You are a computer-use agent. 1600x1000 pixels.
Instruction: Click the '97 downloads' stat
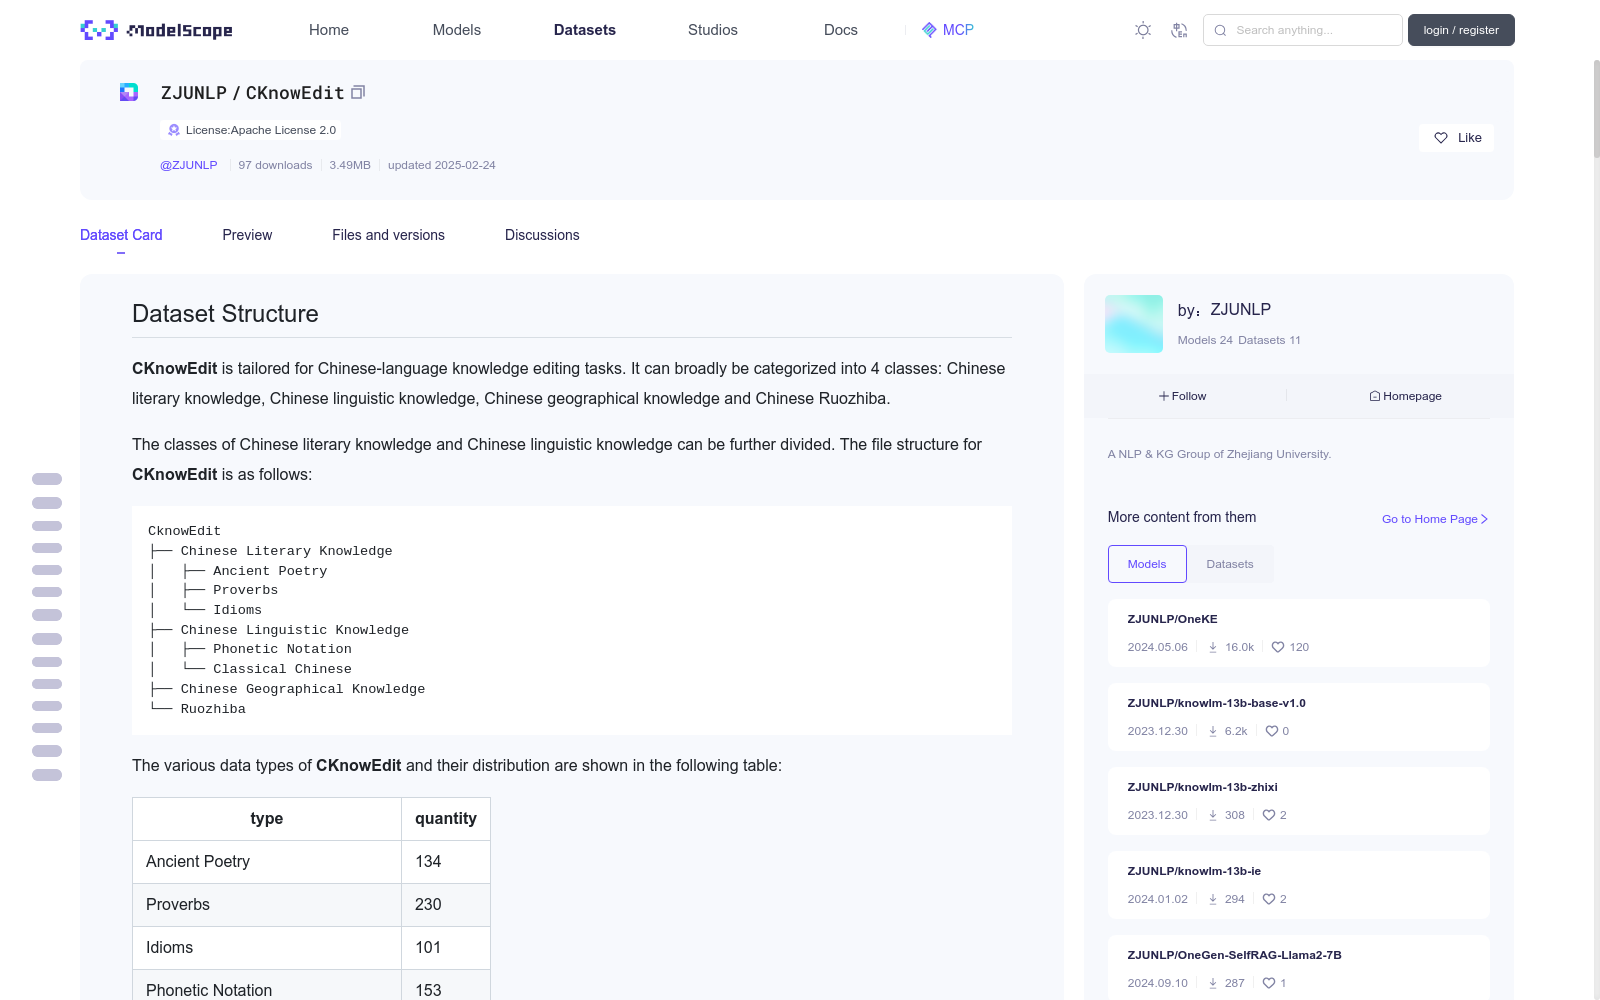[x=275, y=165]
